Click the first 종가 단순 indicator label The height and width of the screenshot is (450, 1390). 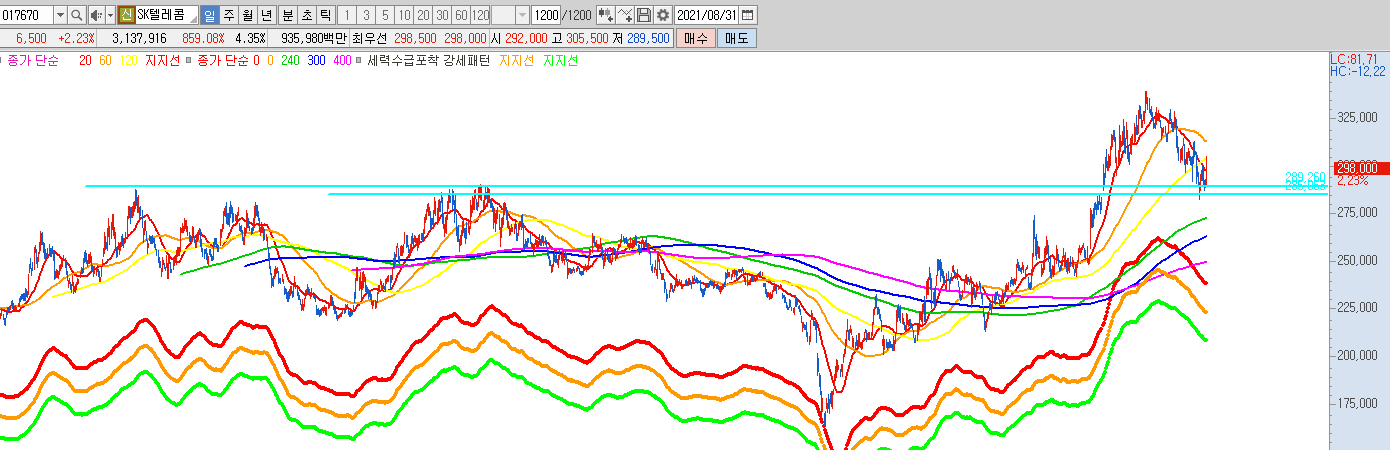tap(32, 61)
